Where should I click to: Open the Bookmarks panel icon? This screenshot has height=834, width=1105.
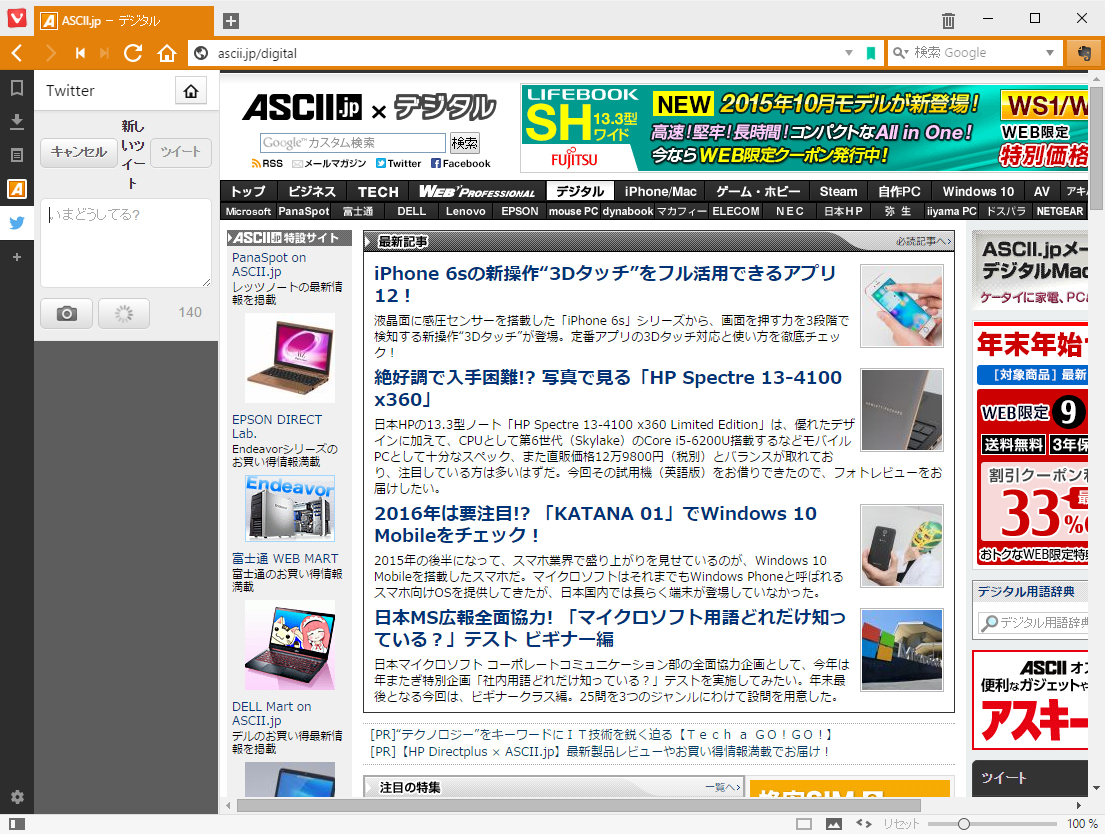[17, 87]
